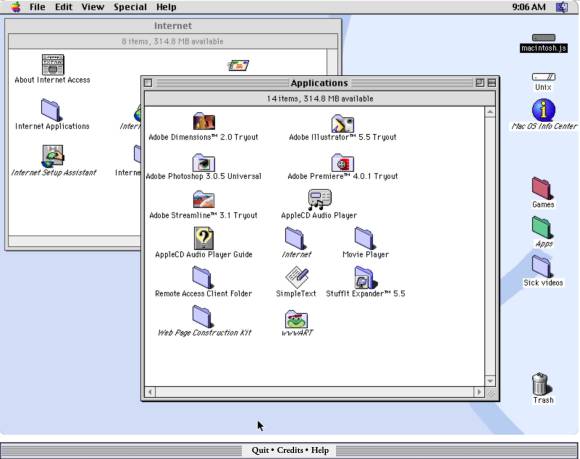The height and width of the screenshot is (459, 580).
Task: Click the Applications window zoom box
Action: [480, 83]
